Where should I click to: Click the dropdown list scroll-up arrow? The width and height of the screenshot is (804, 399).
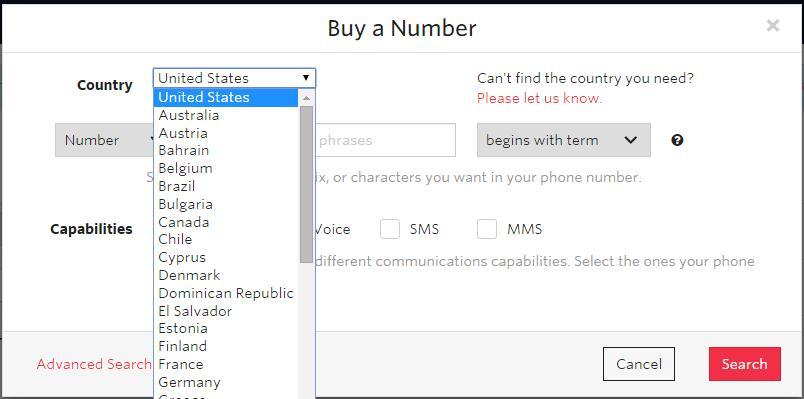coord(306,97)
